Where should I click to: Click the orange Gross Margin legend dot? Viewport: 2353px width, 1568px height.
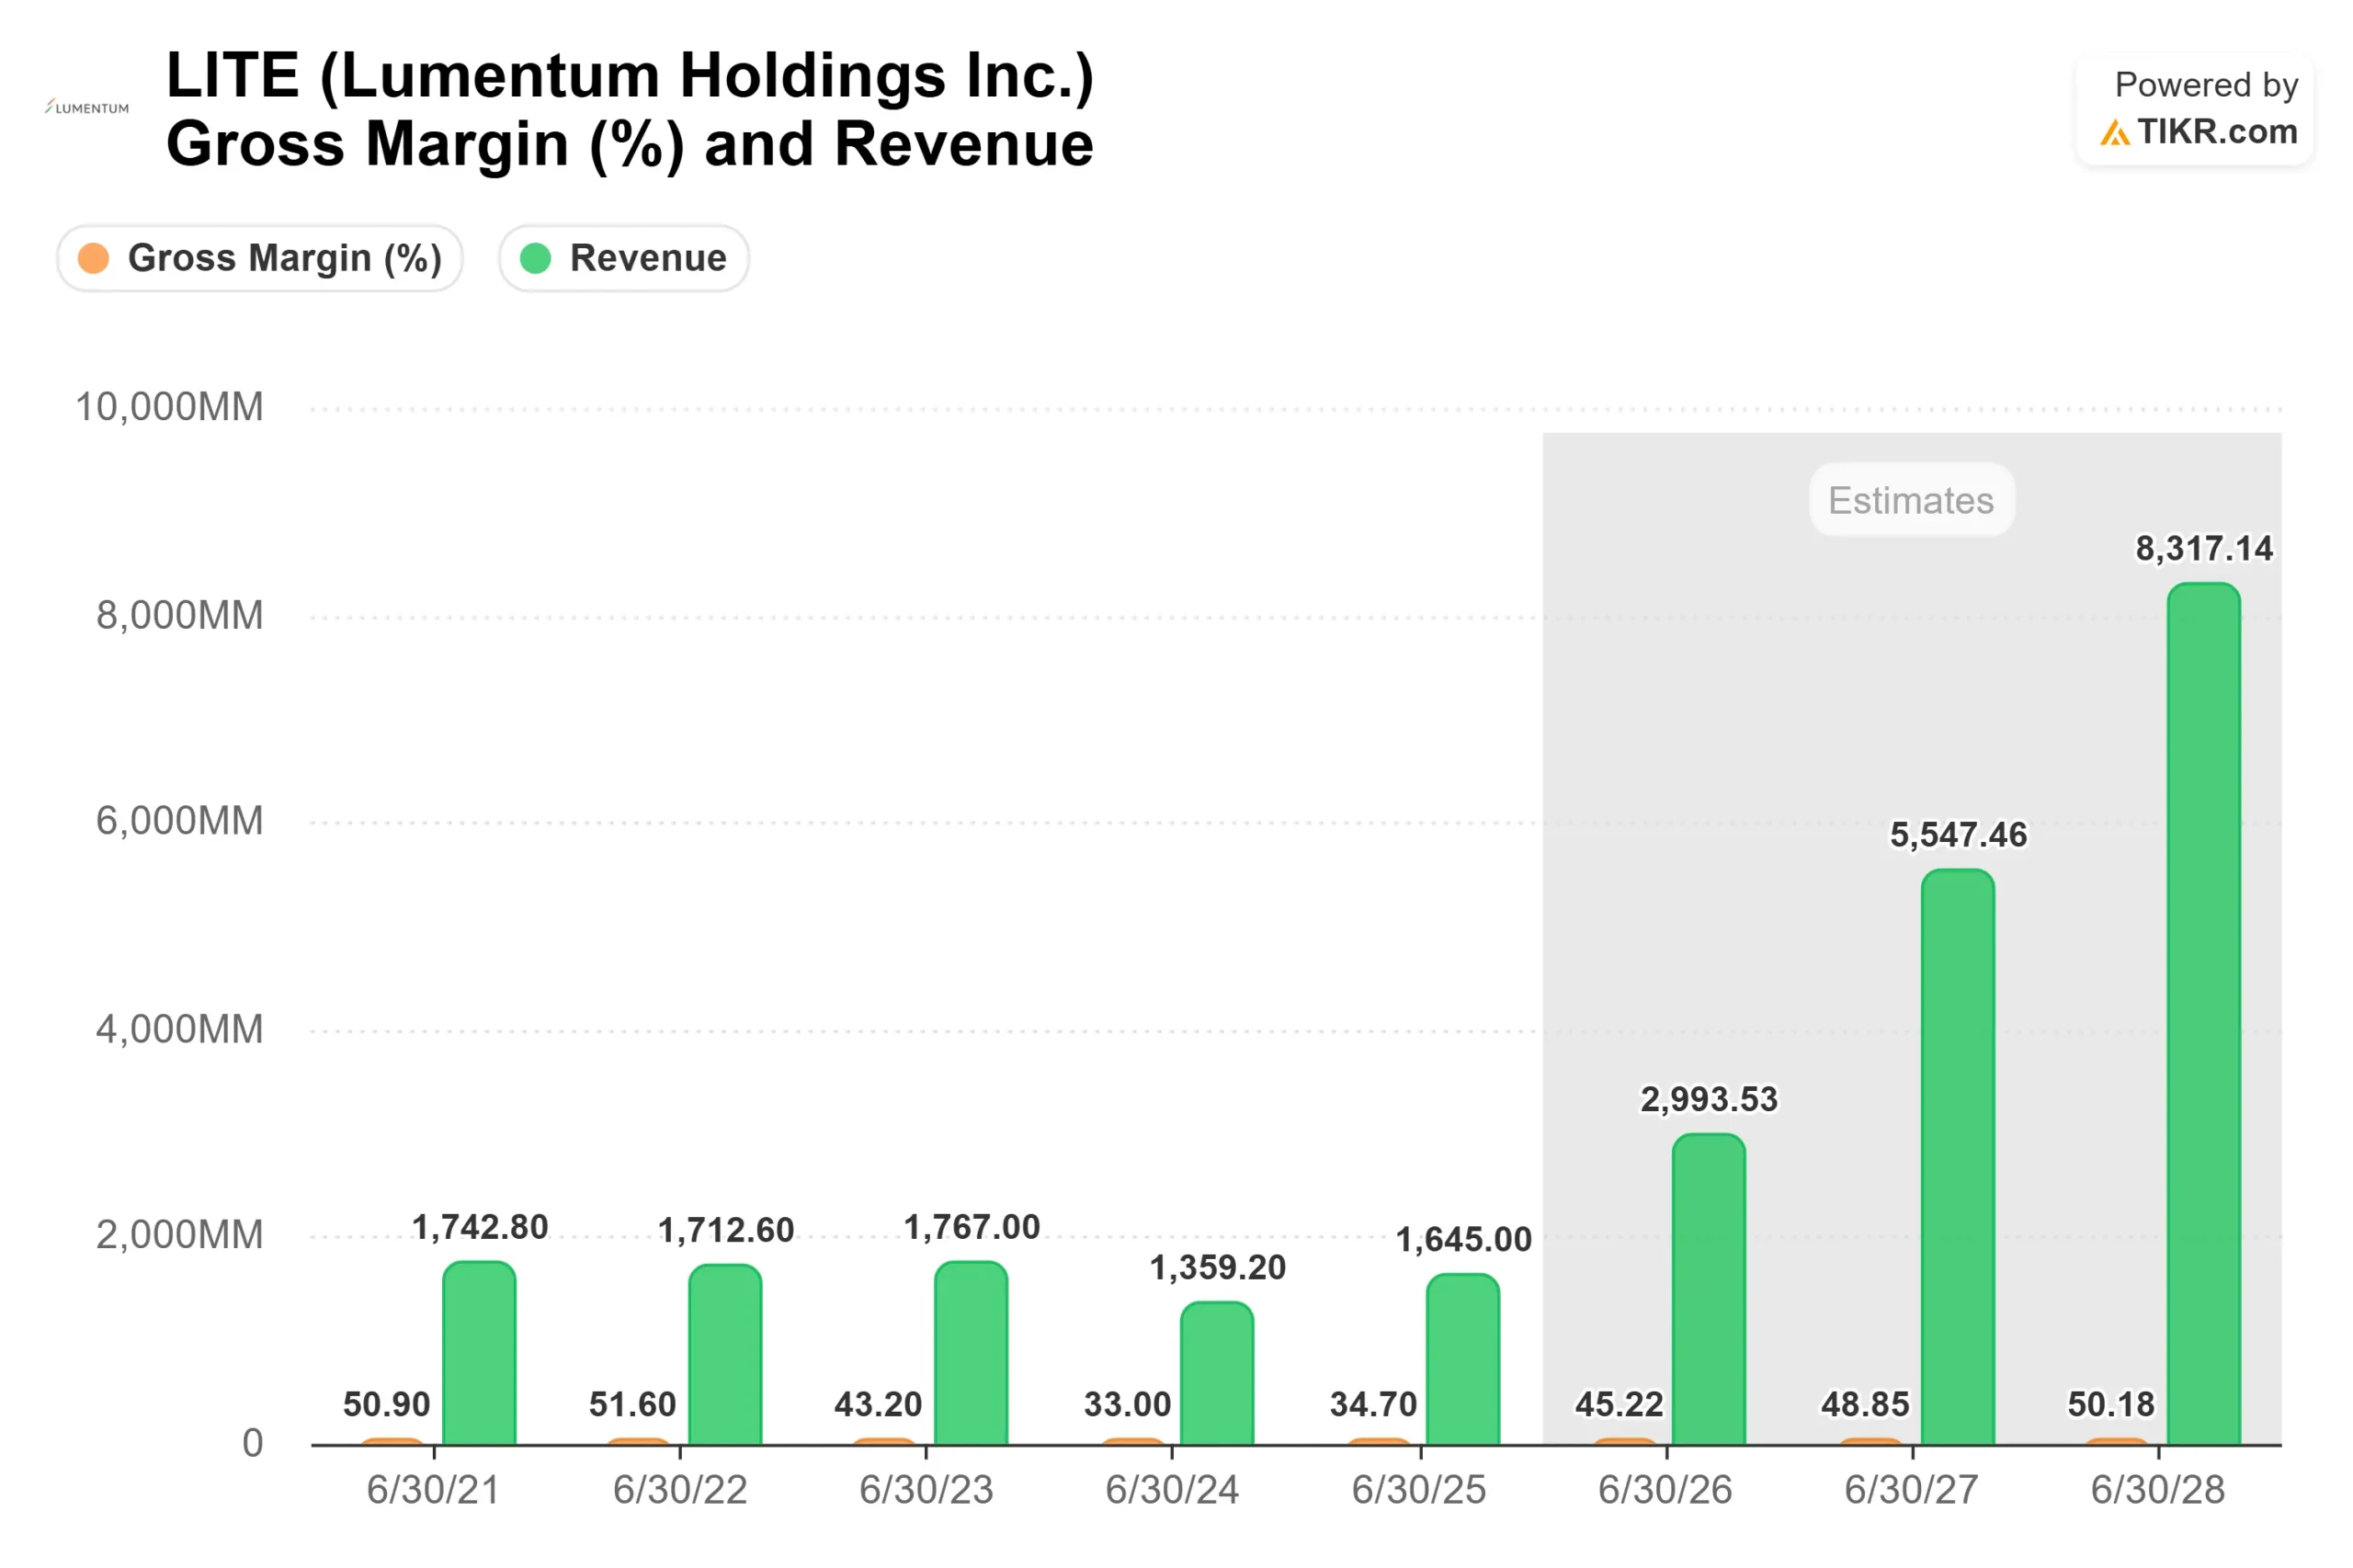click(93, 258)
